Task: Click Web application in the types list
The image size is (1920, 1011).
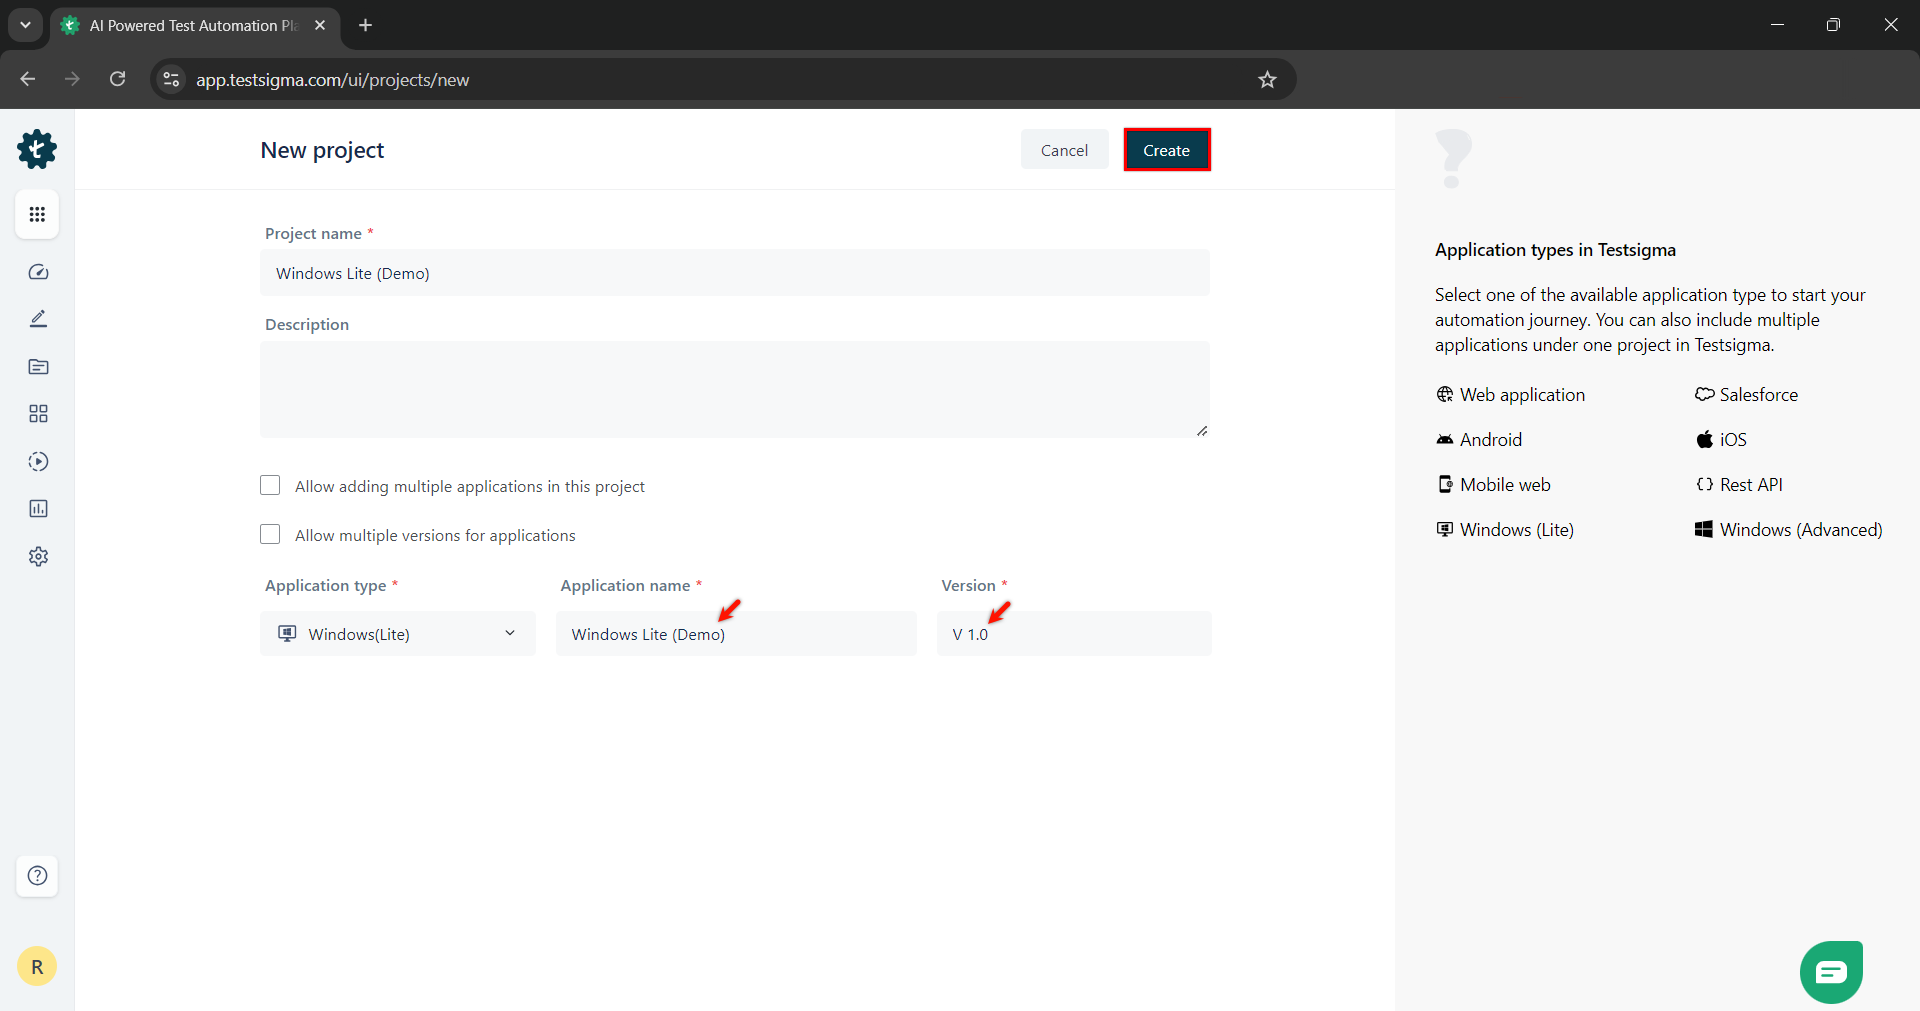Action: pyautogui.click(x=1510, y=395)
